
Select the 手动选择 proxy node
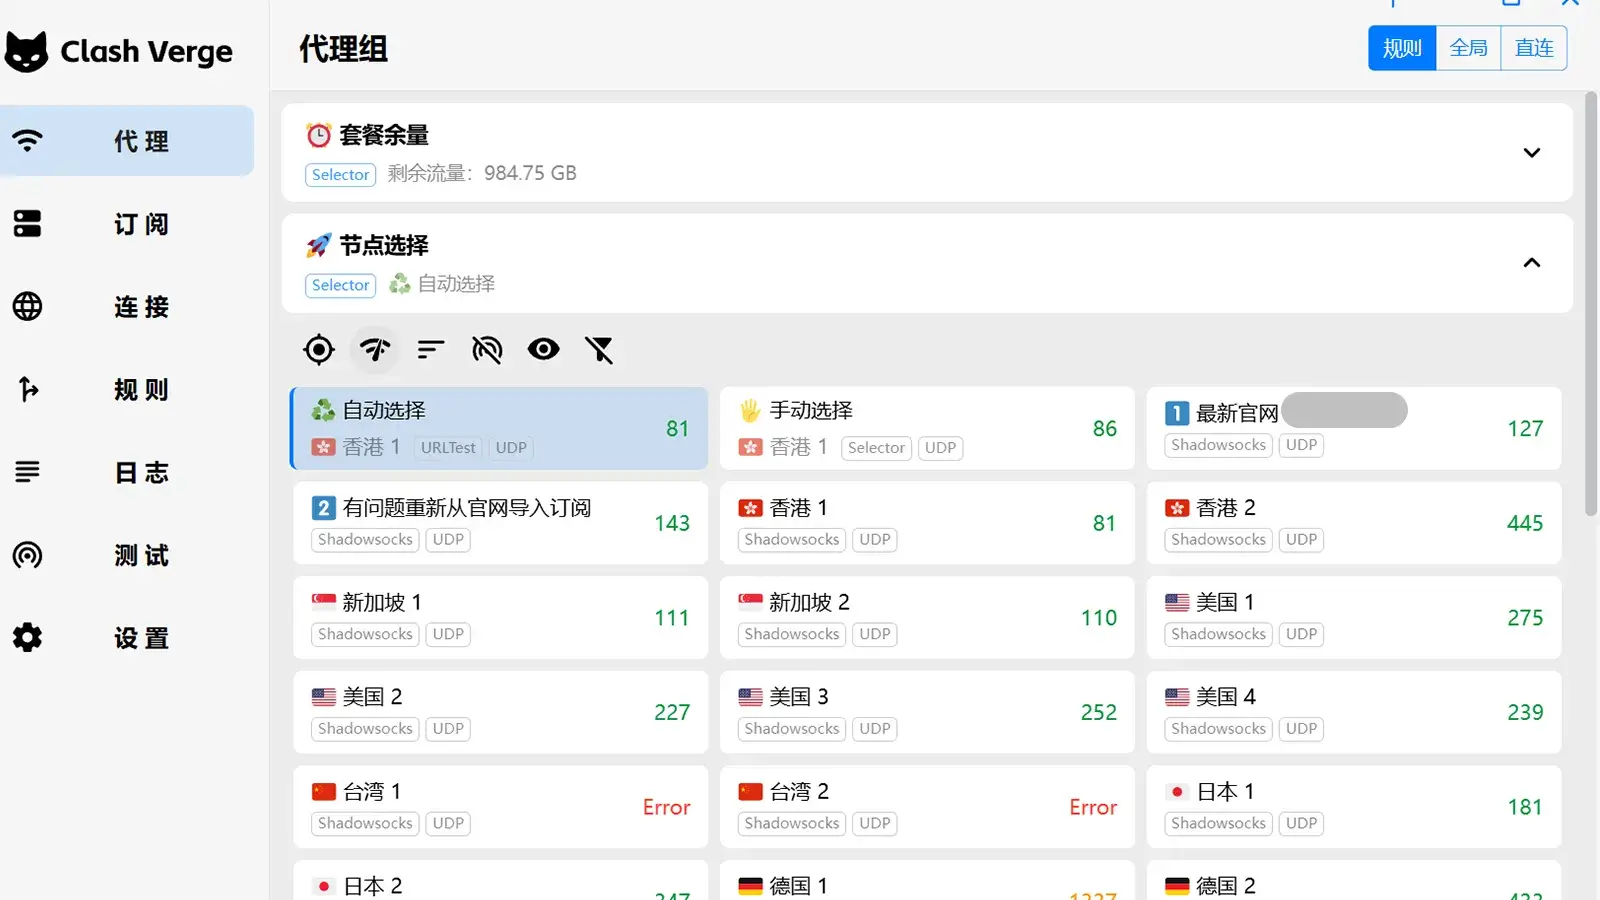(926, 428)
